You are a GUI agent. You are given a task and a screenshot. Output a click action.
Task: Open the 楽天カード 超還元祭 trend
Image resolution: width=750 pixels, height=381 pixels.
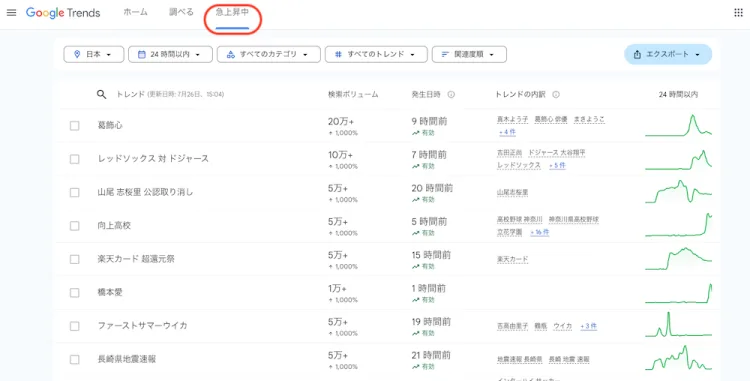[x=136, y=259]
